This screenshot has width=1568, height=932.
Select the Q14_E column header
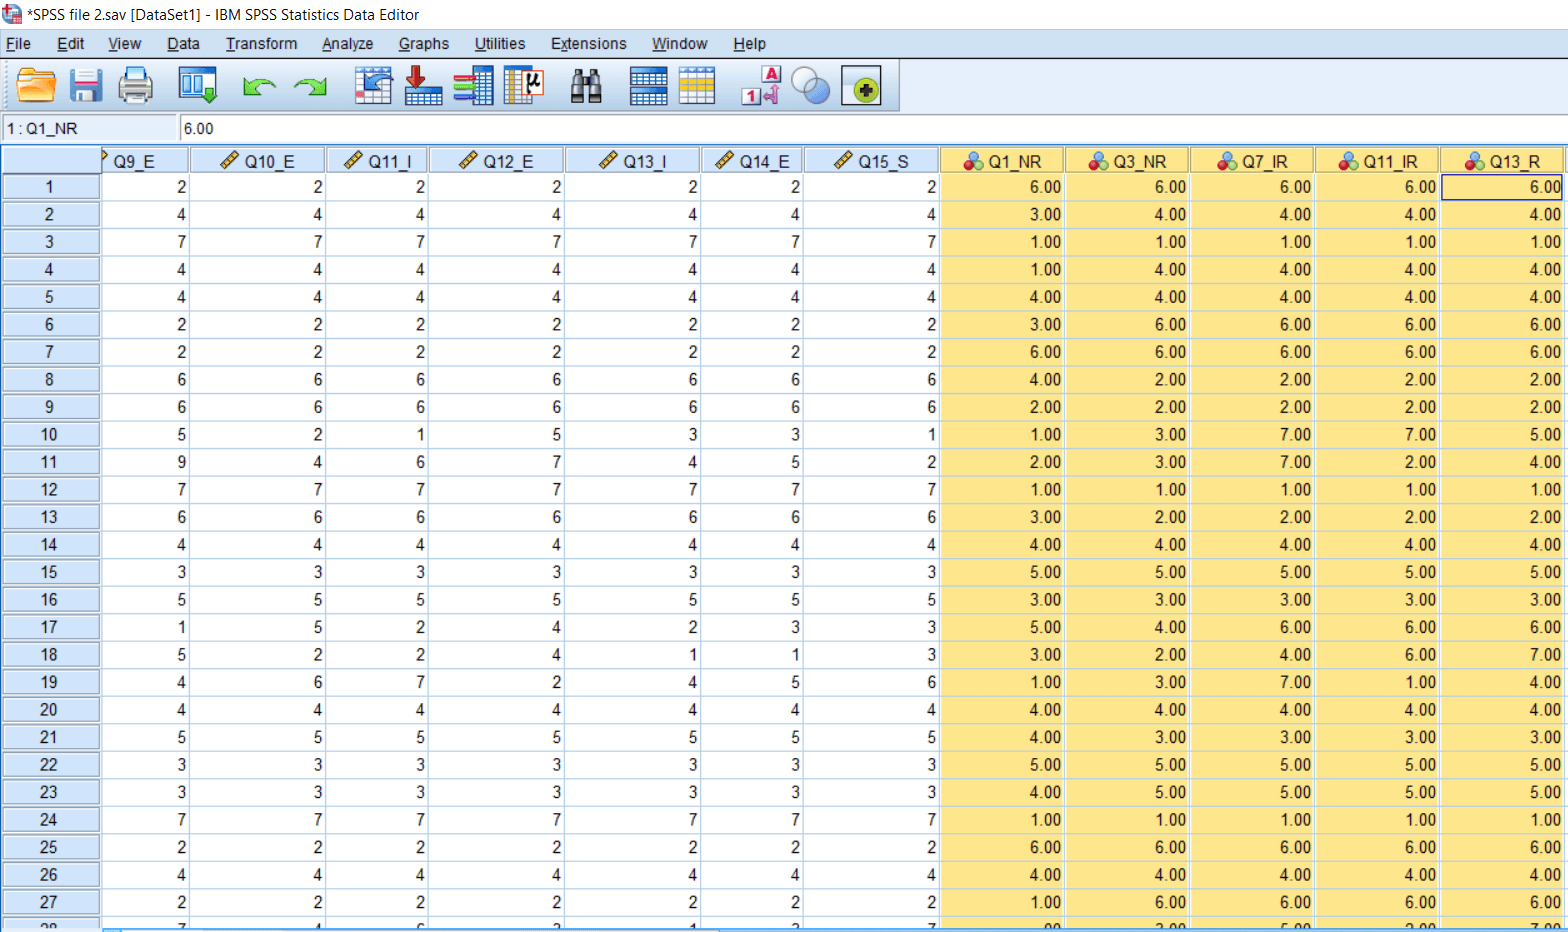click(752, 161)
